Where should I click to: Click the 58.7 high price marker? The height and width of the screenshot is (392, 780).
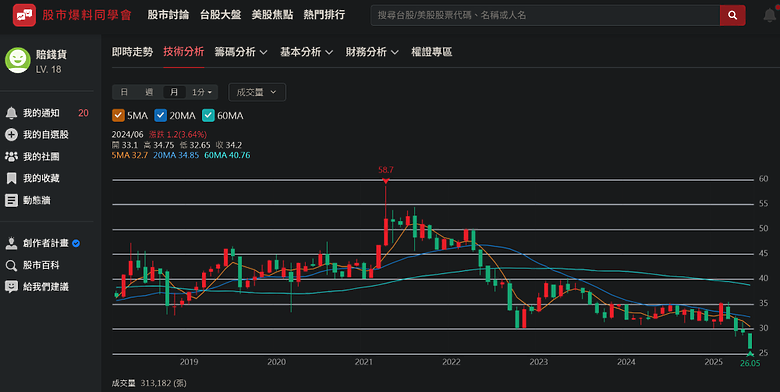pos(386,170)
